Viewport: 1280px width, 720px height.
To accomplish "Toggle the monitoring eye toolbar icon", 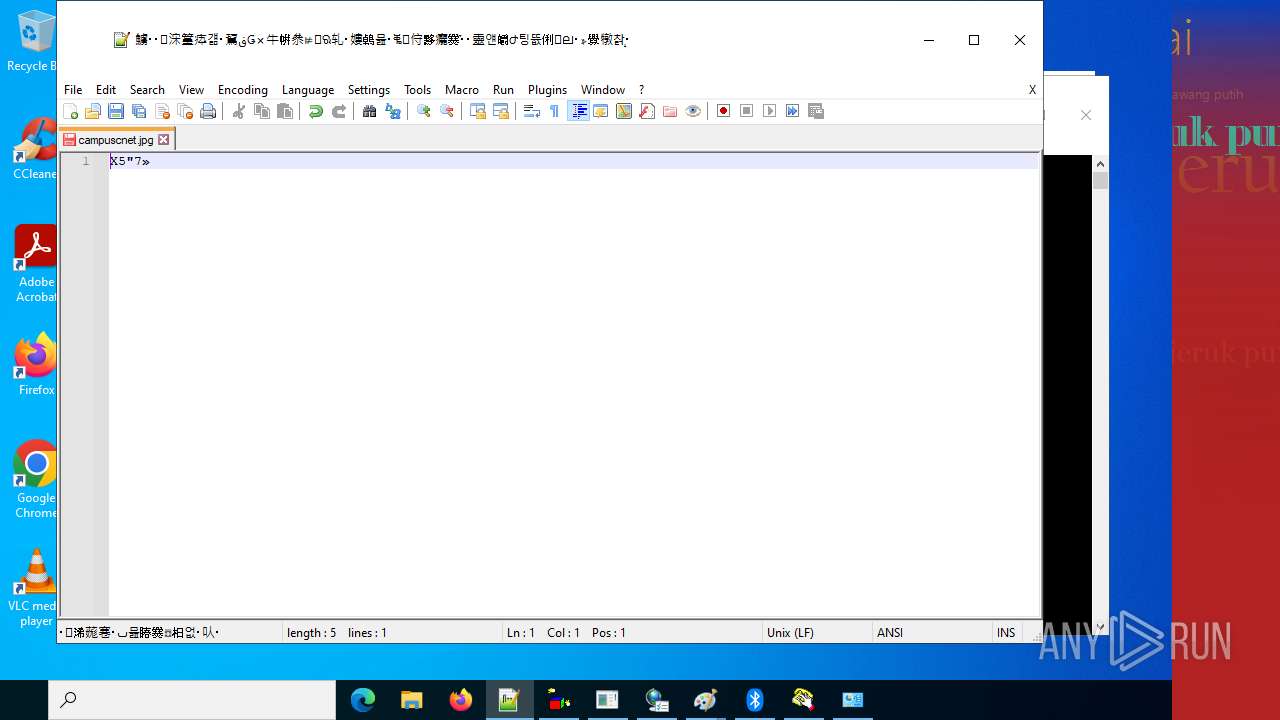I will 693,111.
